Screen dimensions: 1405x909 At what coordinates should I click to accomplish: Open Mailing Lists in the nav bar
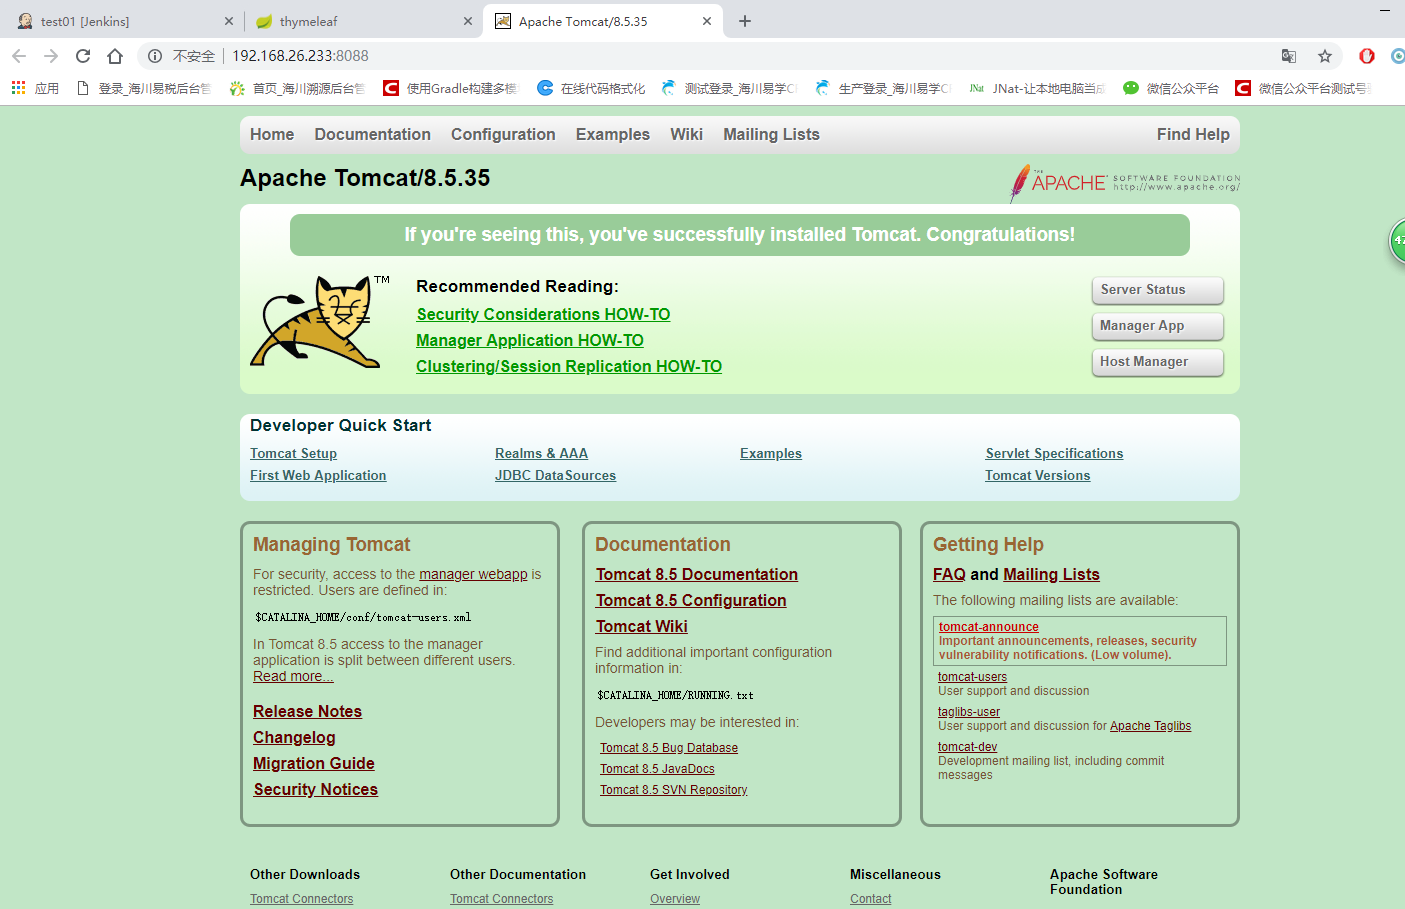[x=771, y=134]
